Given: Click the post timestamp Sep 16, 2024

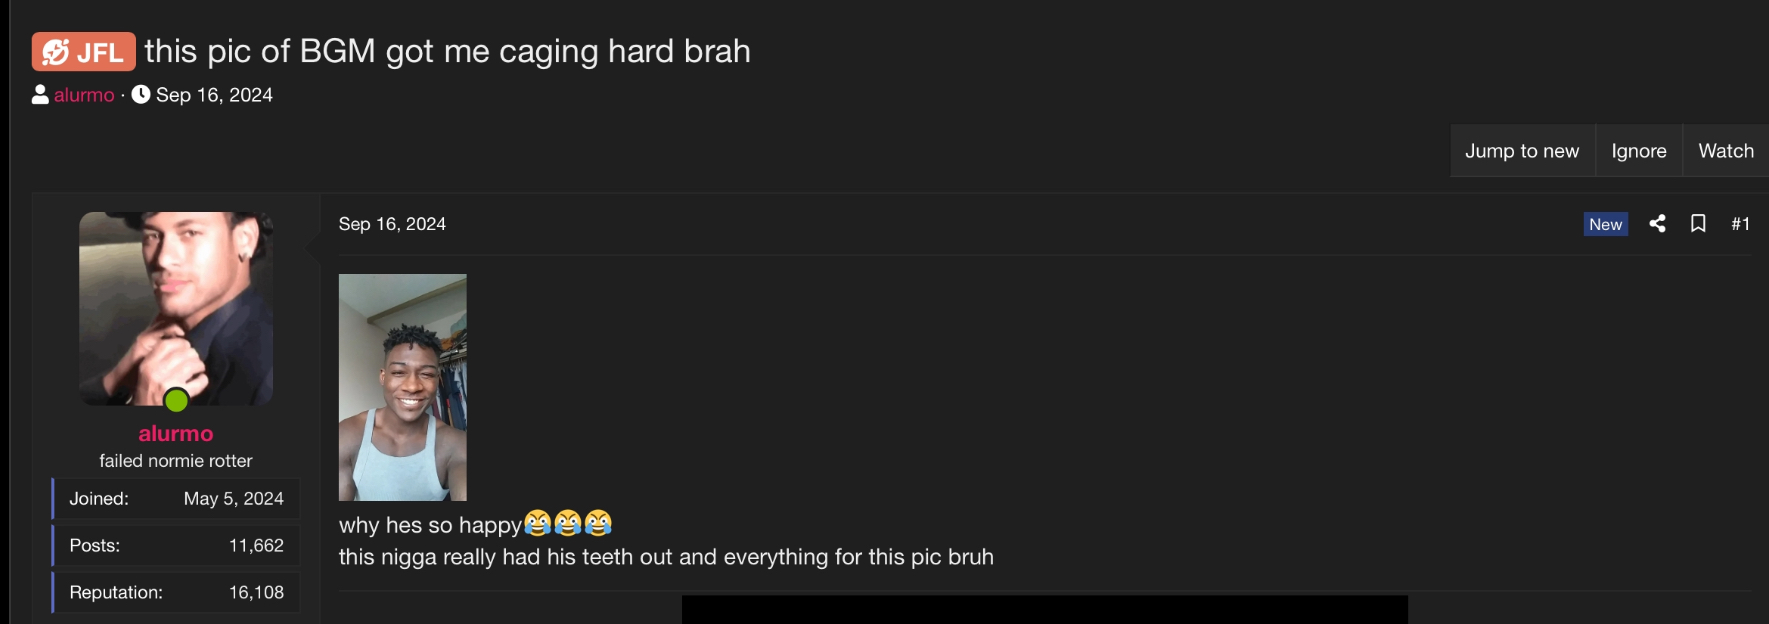Looking at the screenshot, I should (x=392, y=224).
